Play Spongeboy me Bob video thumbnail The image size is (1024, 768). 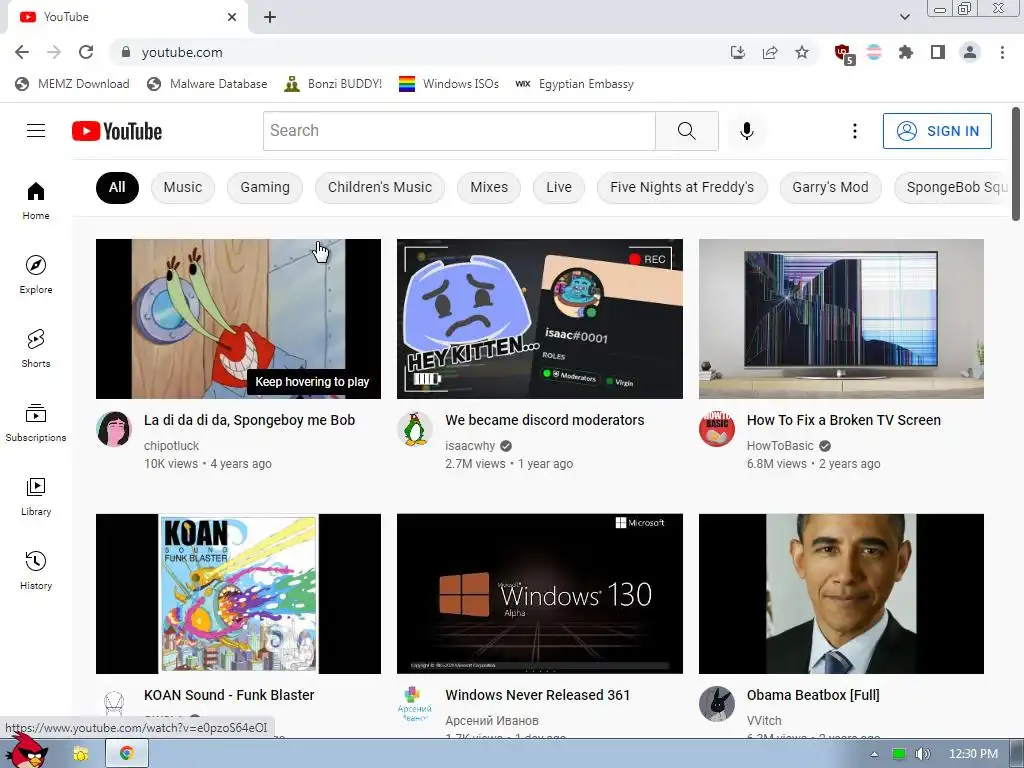238,319
